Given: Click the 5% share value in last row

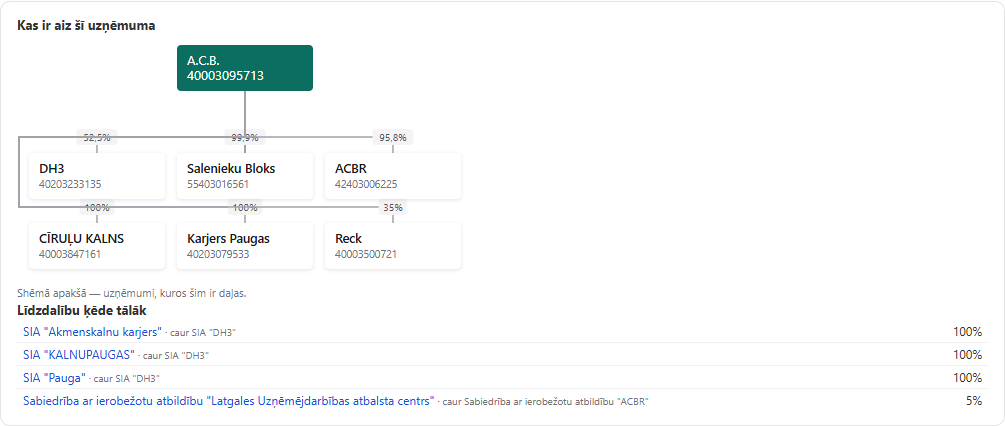Looking at the screenshot, I should (974, 401).
